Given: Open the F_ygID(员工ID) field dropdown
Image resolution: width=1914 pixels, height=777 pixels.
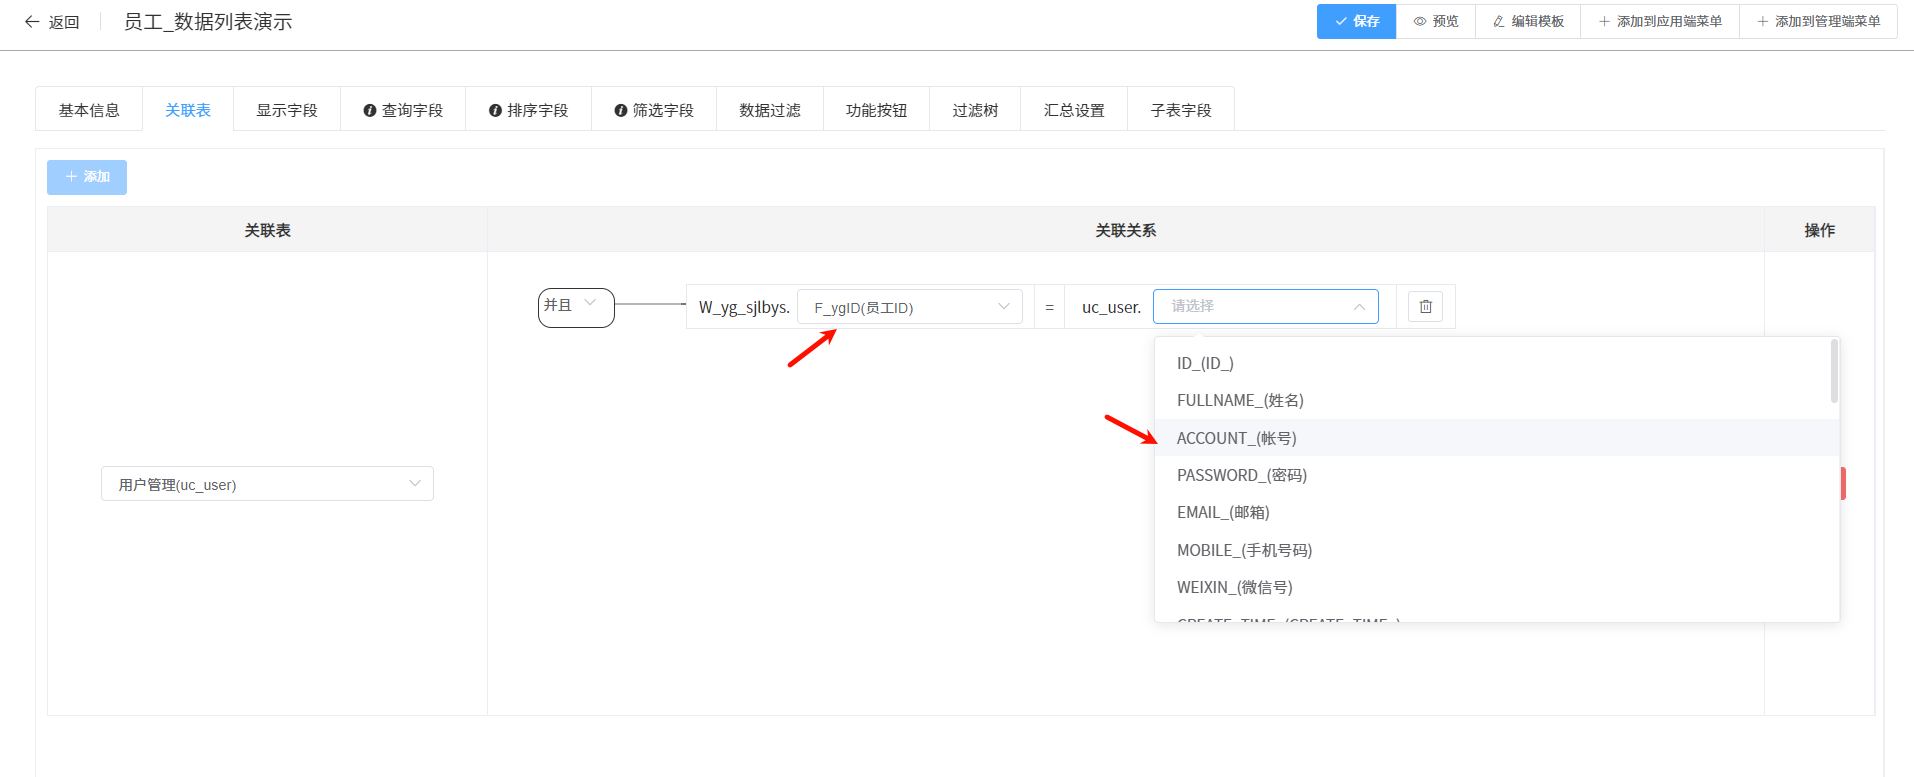Looking at the screenshot, I should coord(910,307).
